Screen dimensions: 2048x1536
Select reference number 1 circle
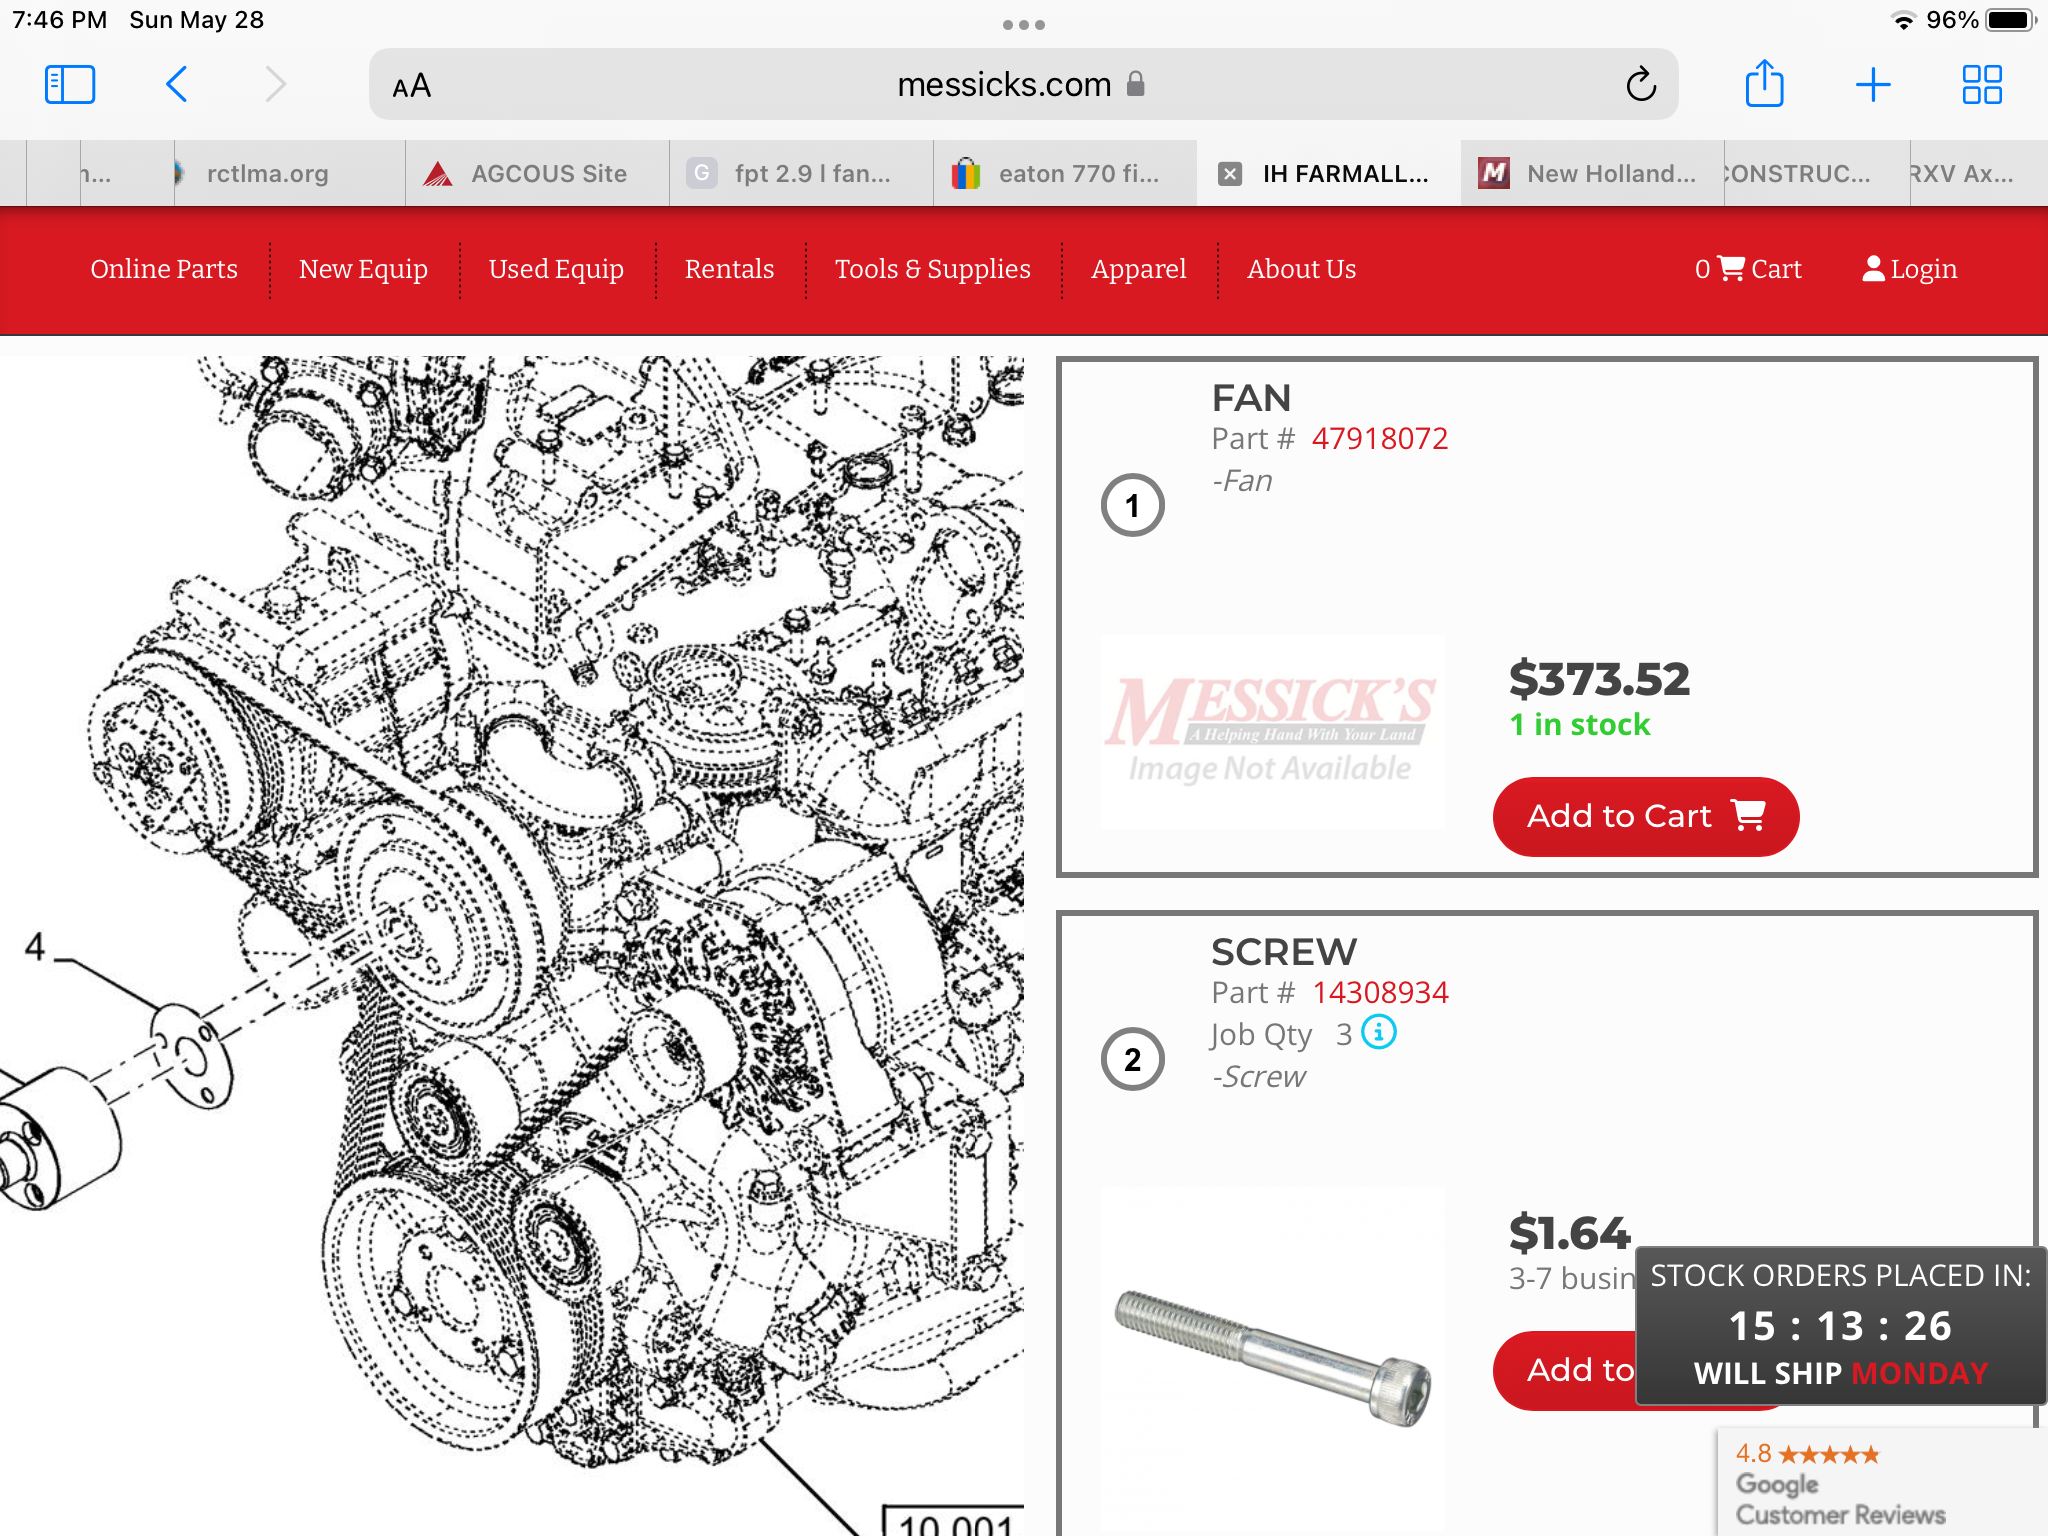[x=1132, y=505]
